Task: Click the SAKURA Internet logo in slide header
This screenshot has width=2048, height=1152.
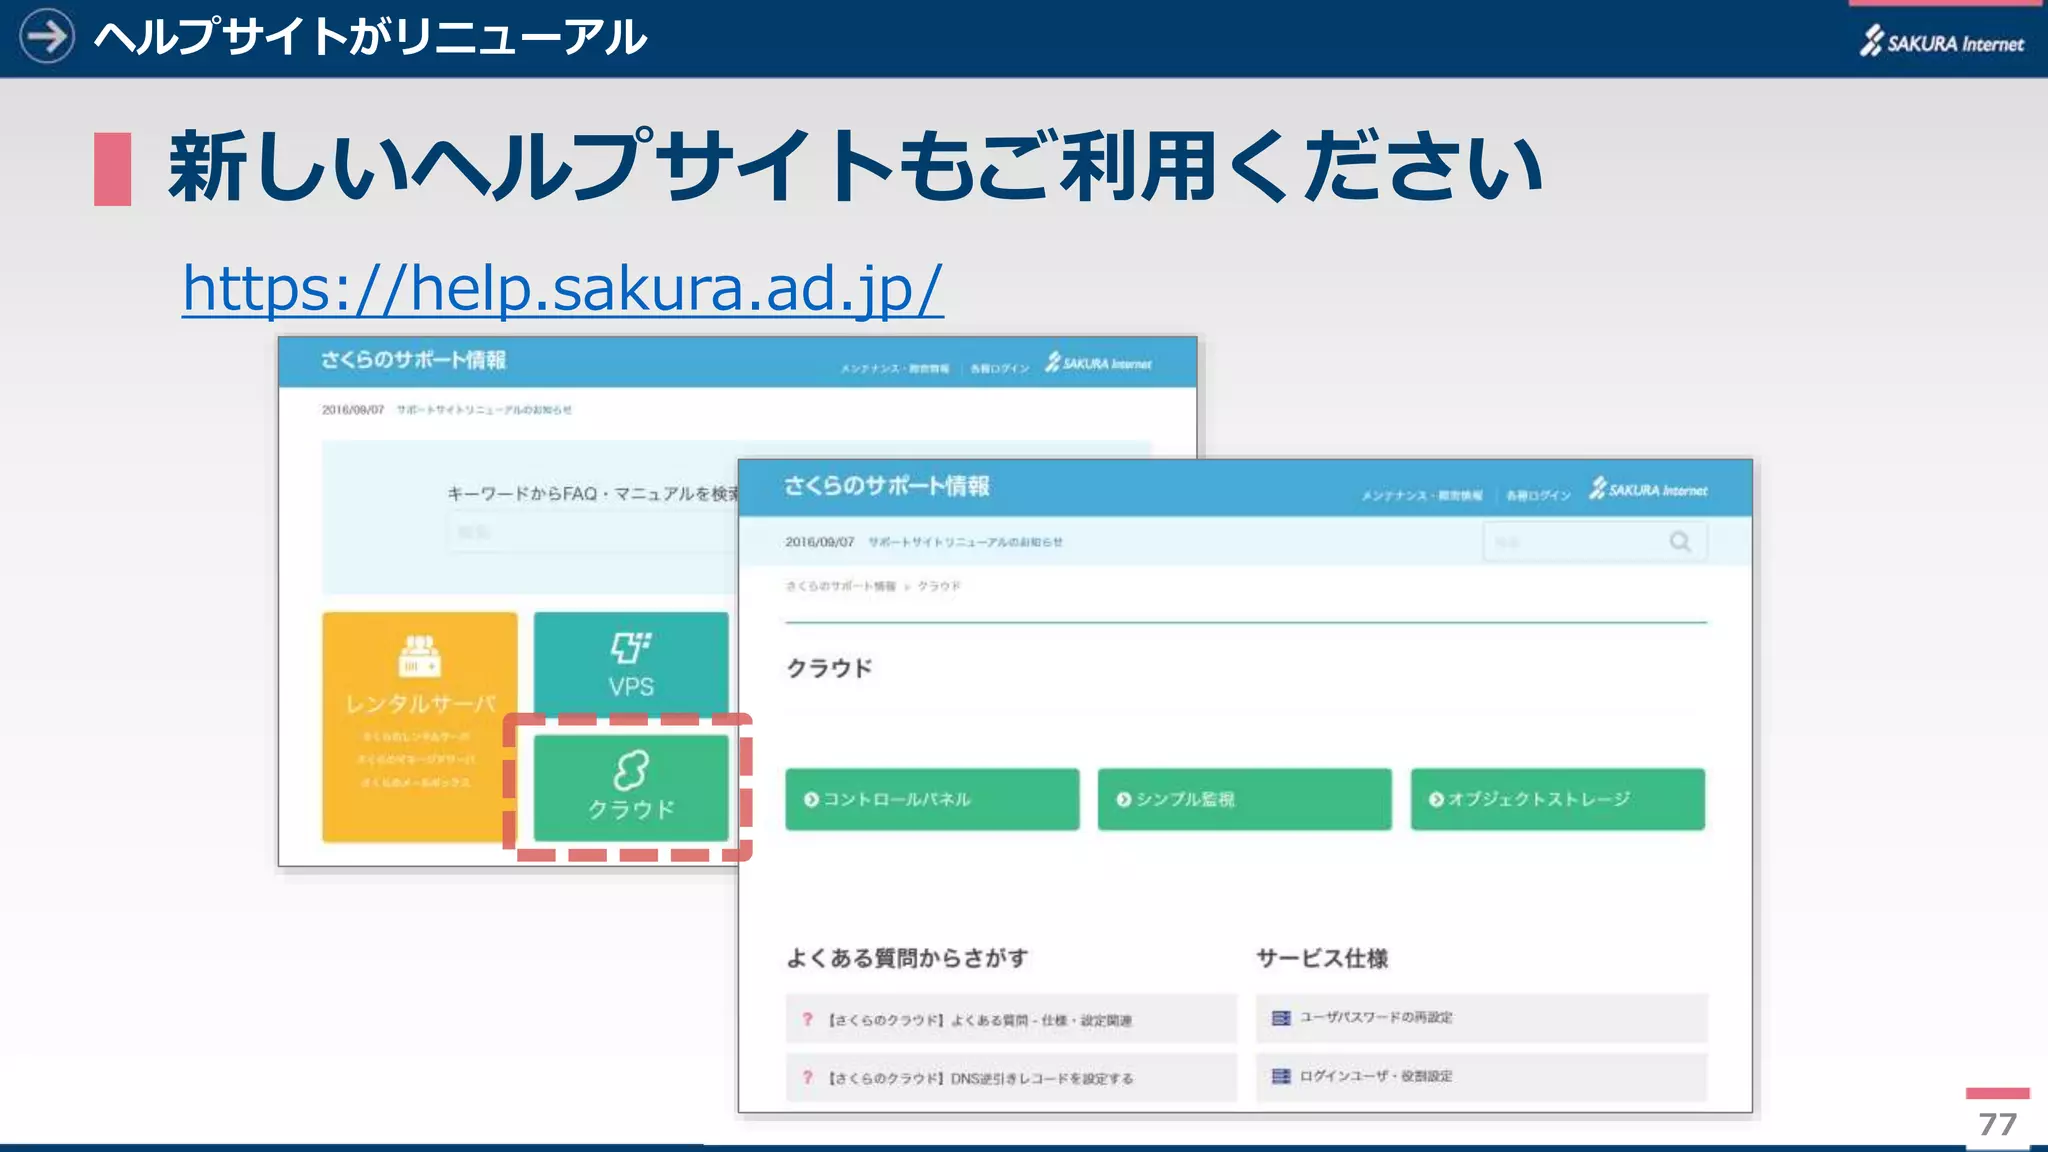Action: coord(1941,42)
